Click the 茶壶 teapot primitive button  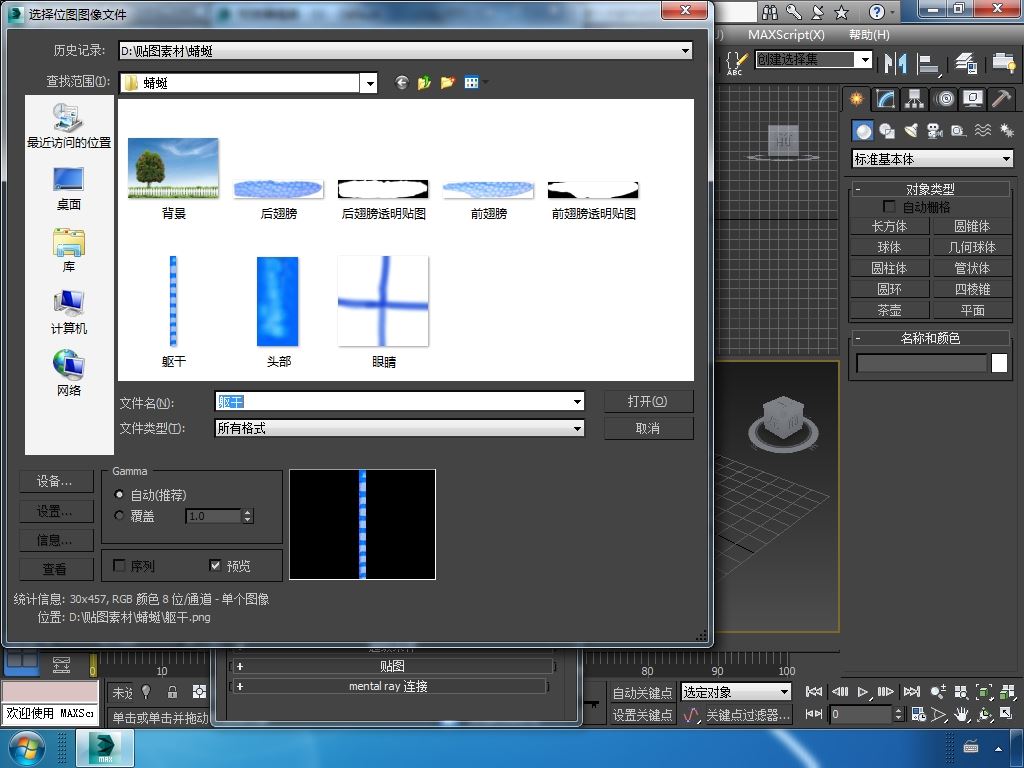(x=889, y=310)
